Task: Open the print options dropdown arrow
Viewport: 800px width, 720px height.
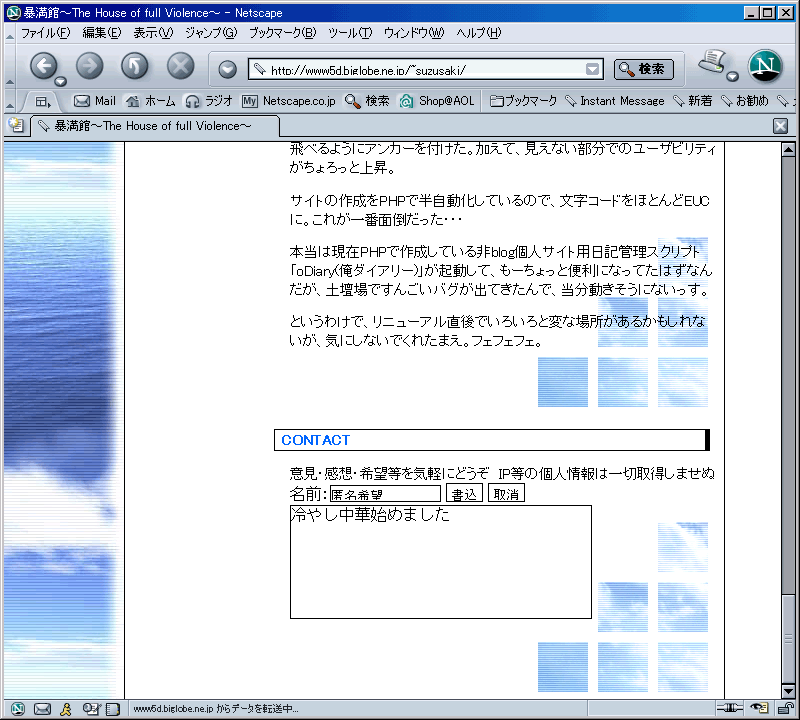Action: (x=733, y=77)
